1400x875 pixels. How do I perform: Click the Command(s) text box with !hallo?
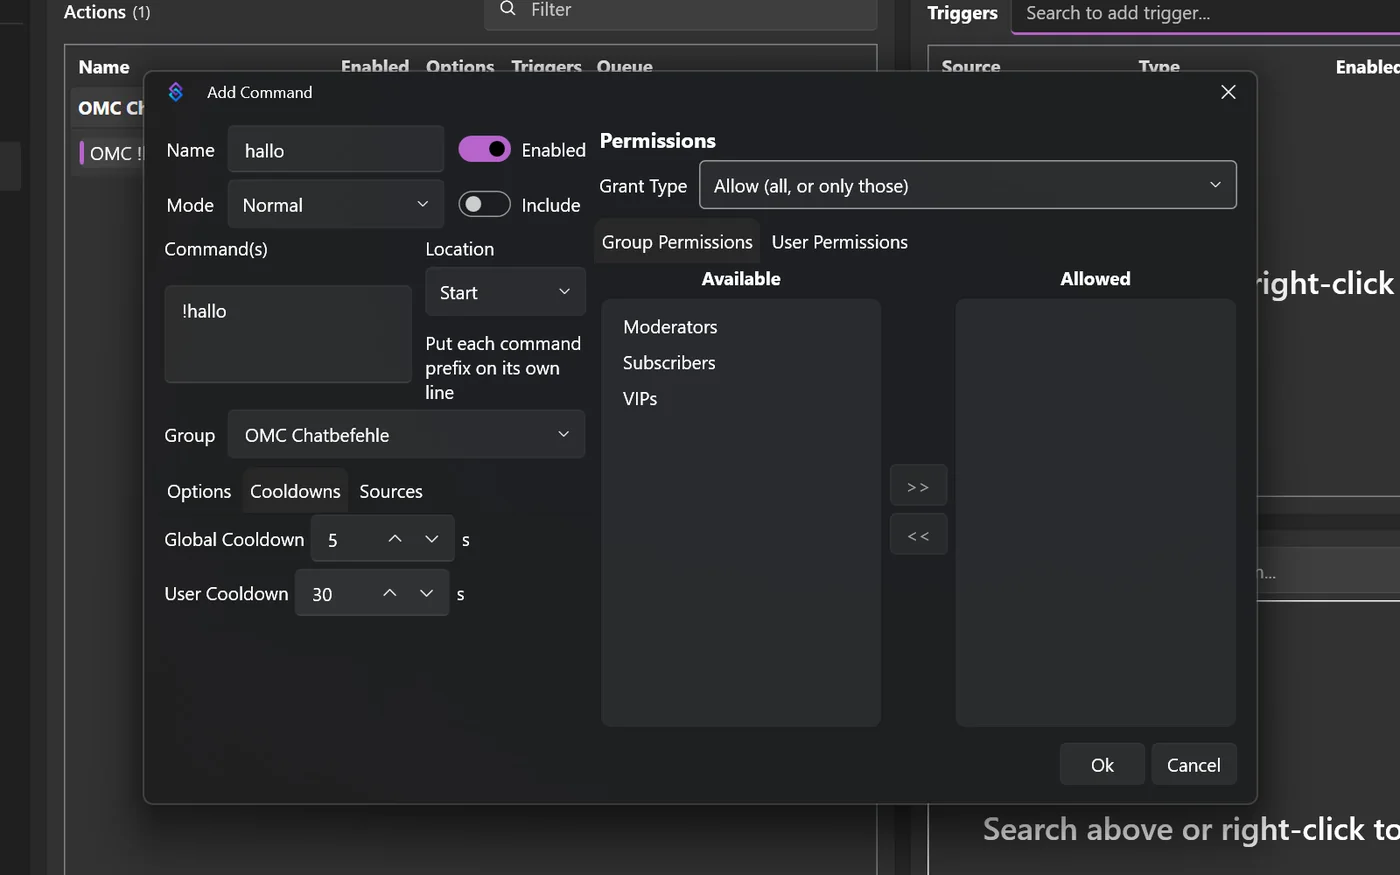point(288,334)
